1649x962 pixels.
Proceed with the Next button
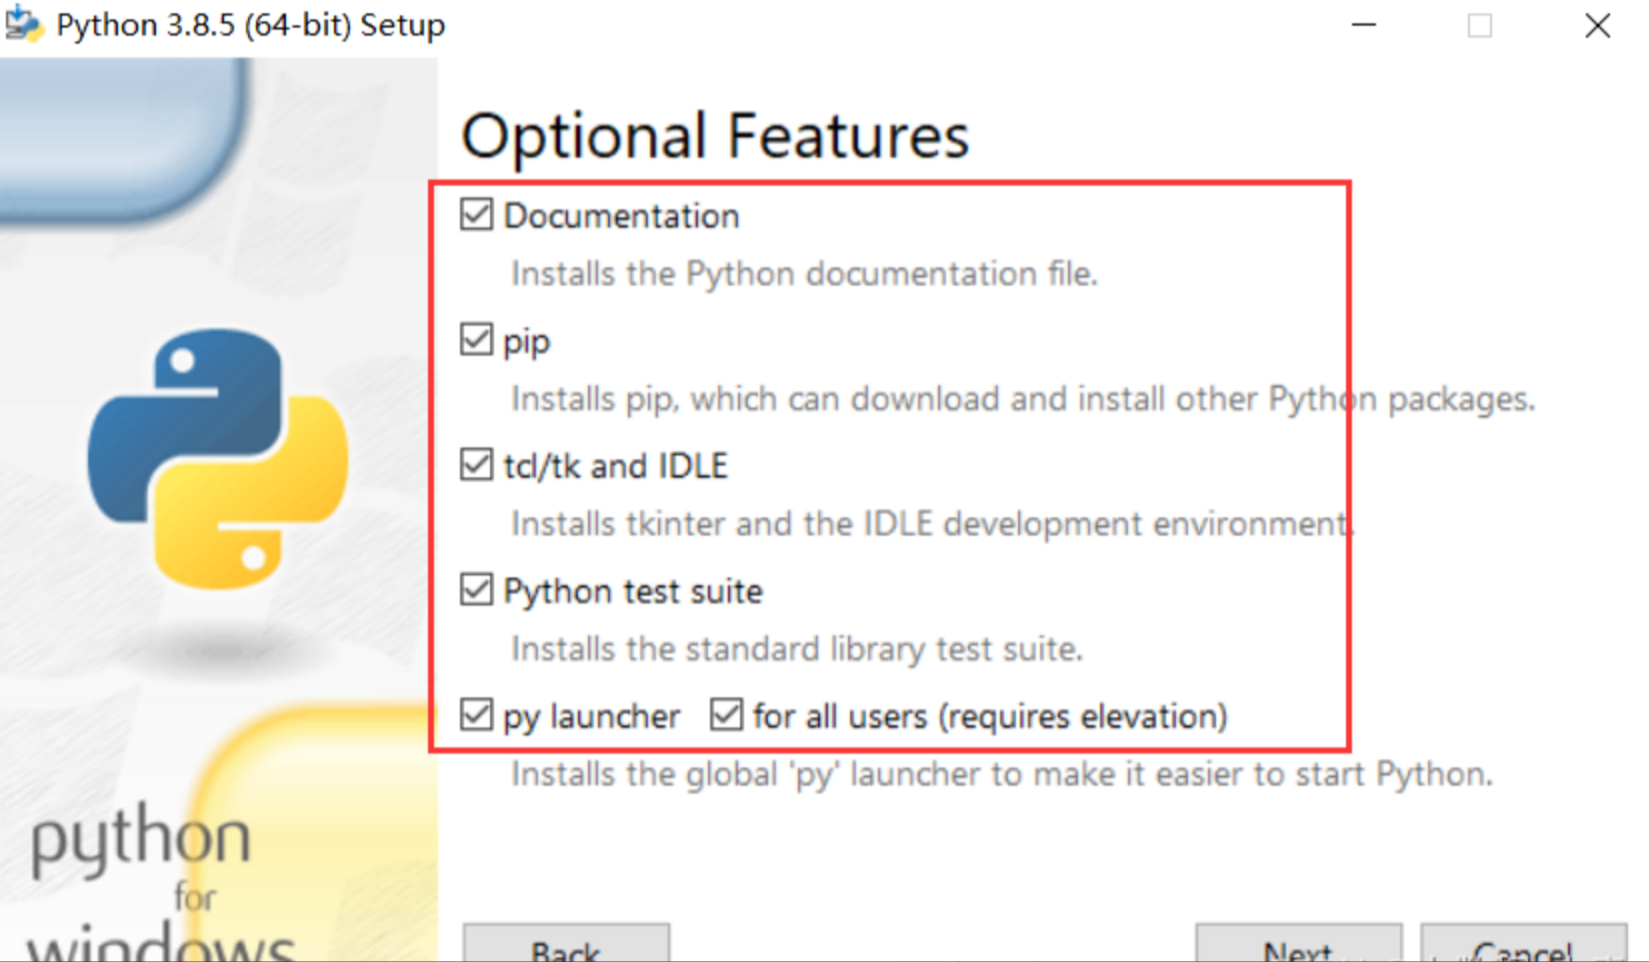[1298, 943]
